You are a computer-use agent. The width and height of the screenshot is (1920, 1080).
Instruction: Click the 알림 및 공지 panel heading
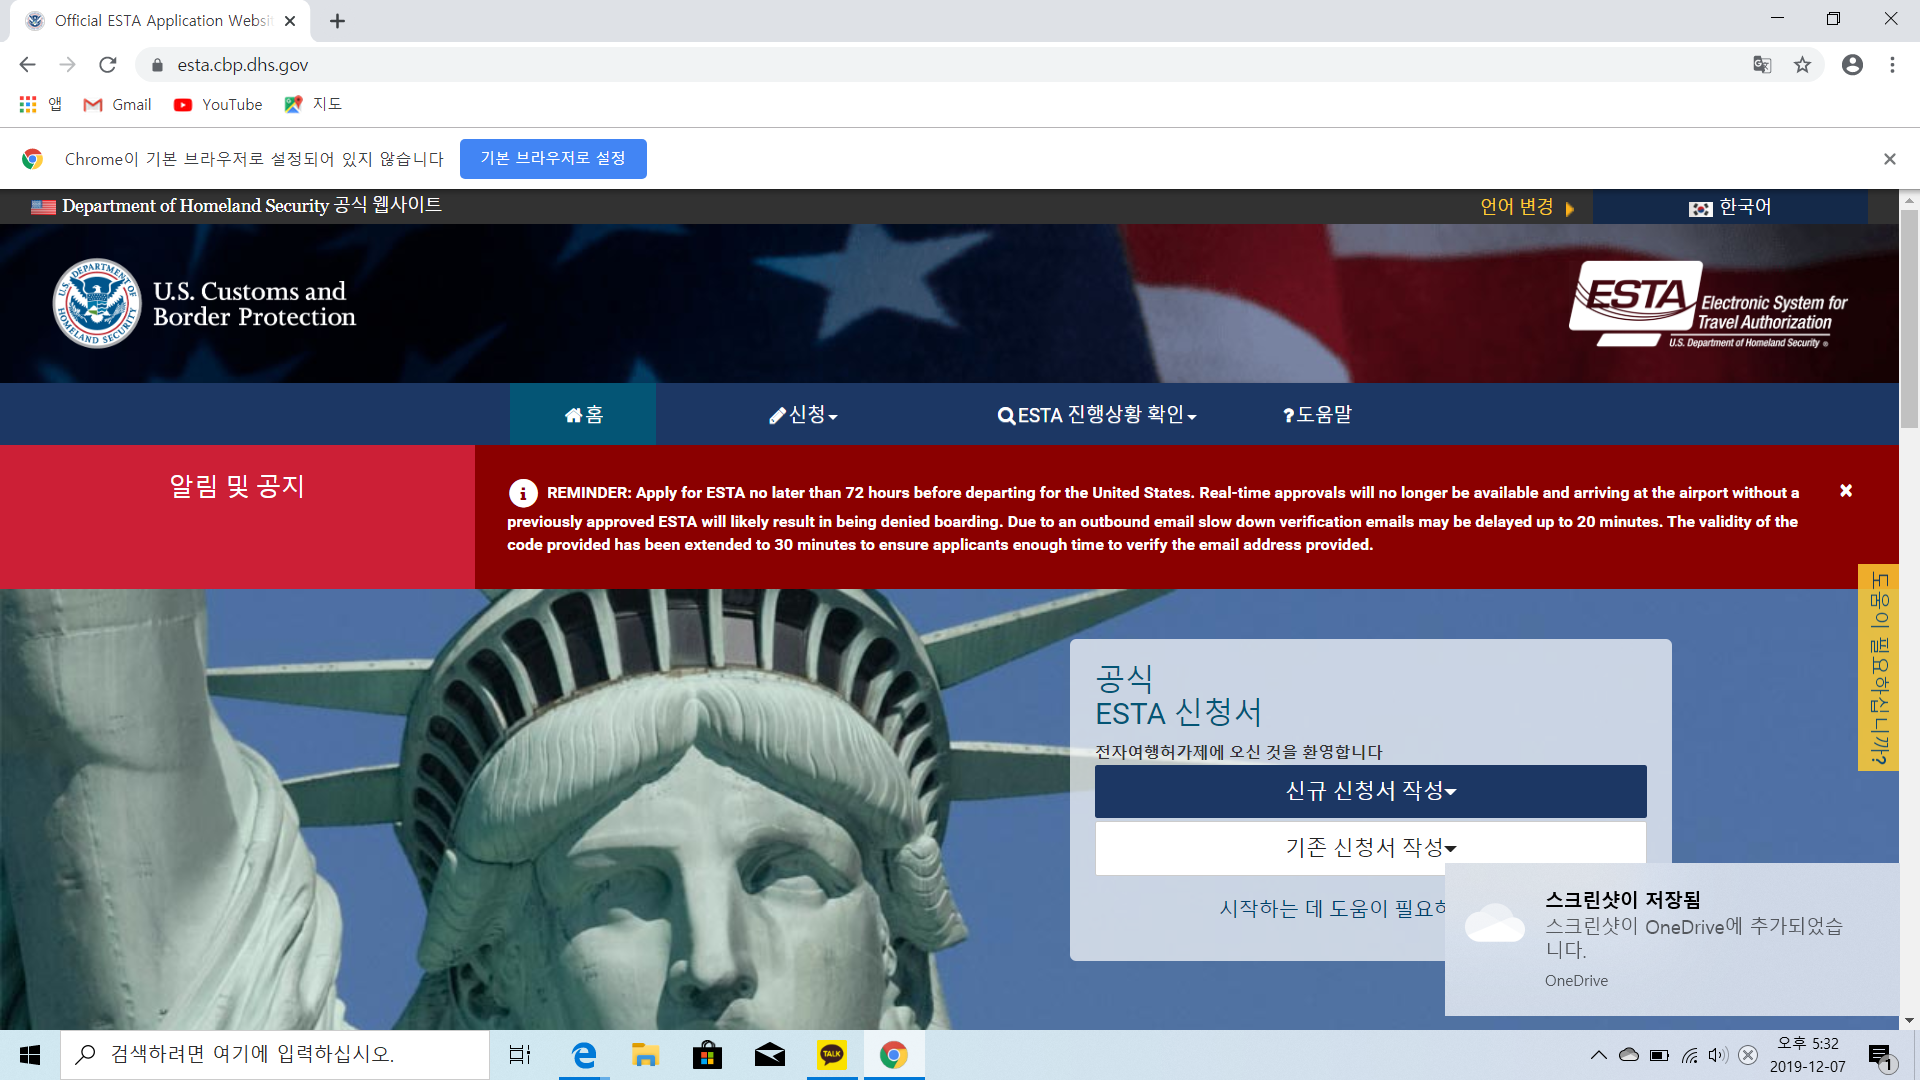point(237,486)
